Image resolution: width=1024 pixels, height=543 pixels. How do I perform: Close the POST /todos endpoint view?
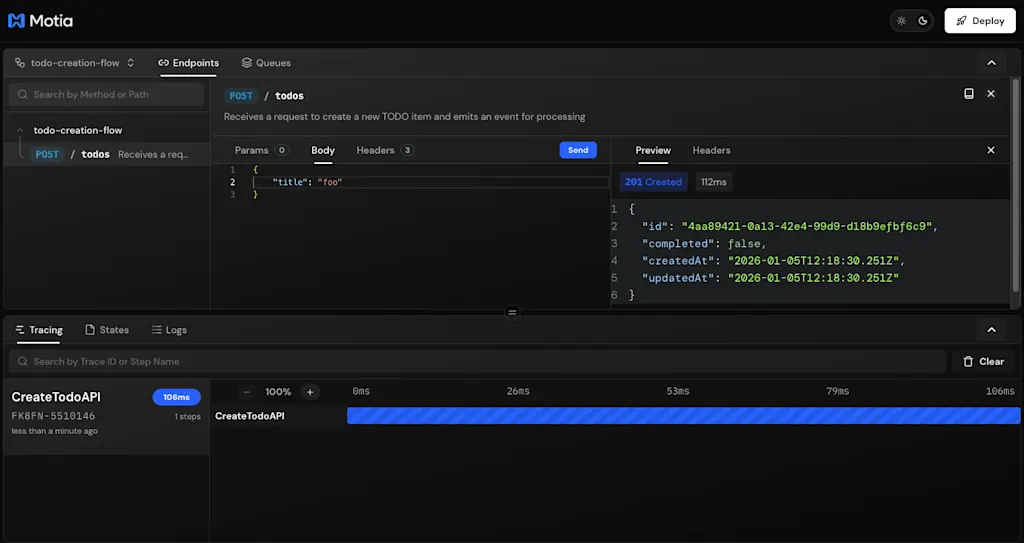point(991,94)
